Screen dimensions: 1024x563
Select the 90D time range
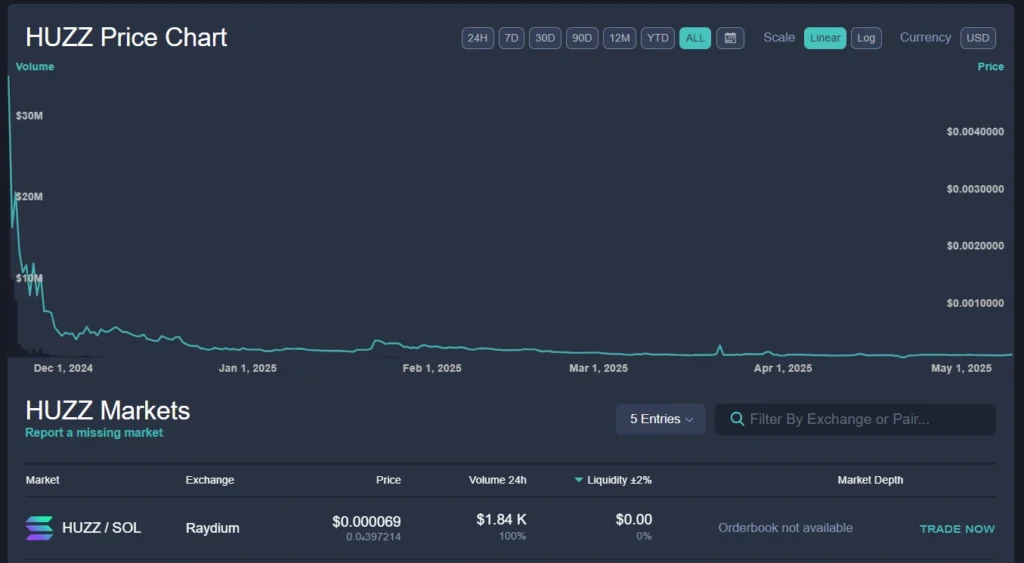click(x=582, y=38)
